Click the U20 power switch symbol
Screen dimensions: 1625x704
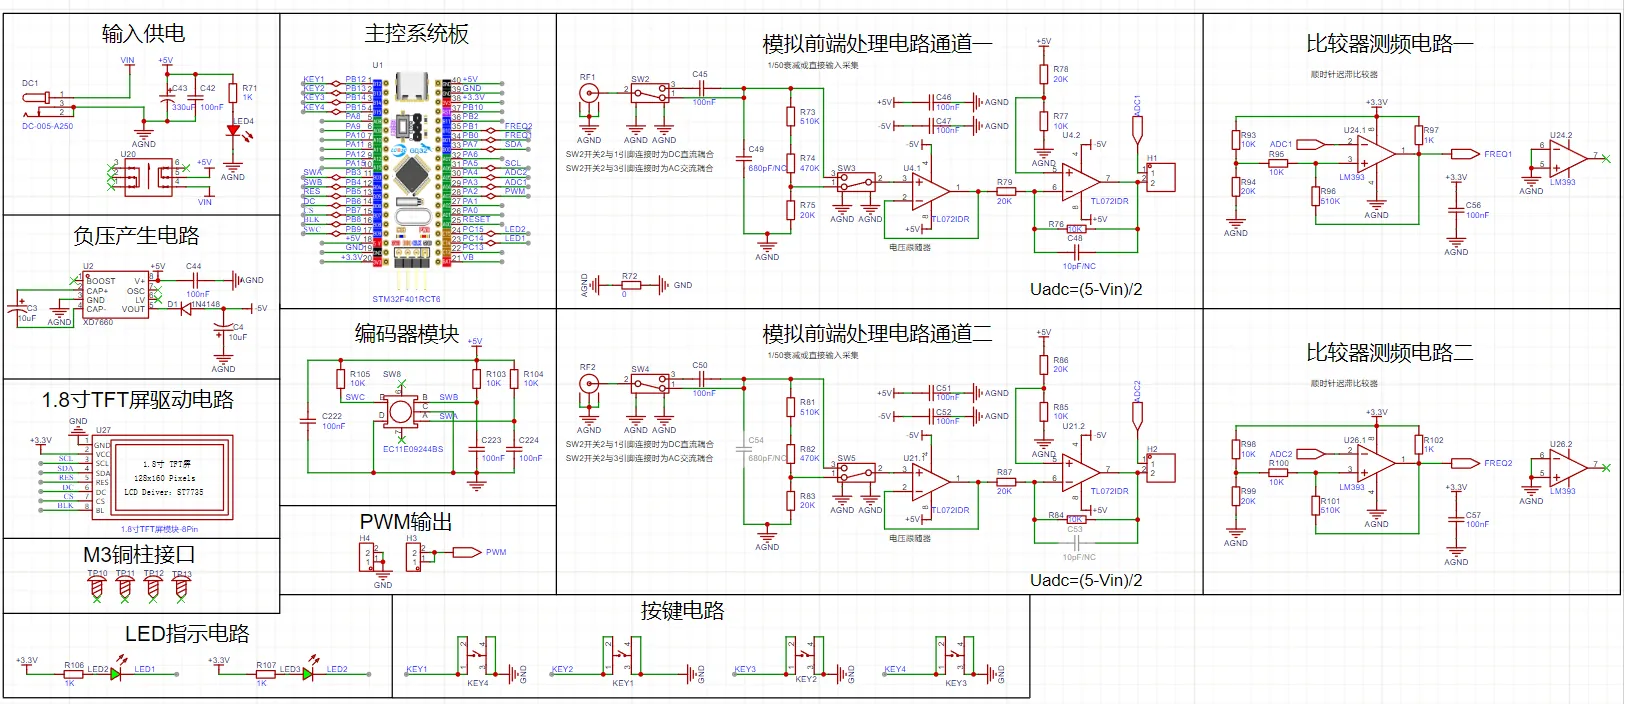[147, 176]
